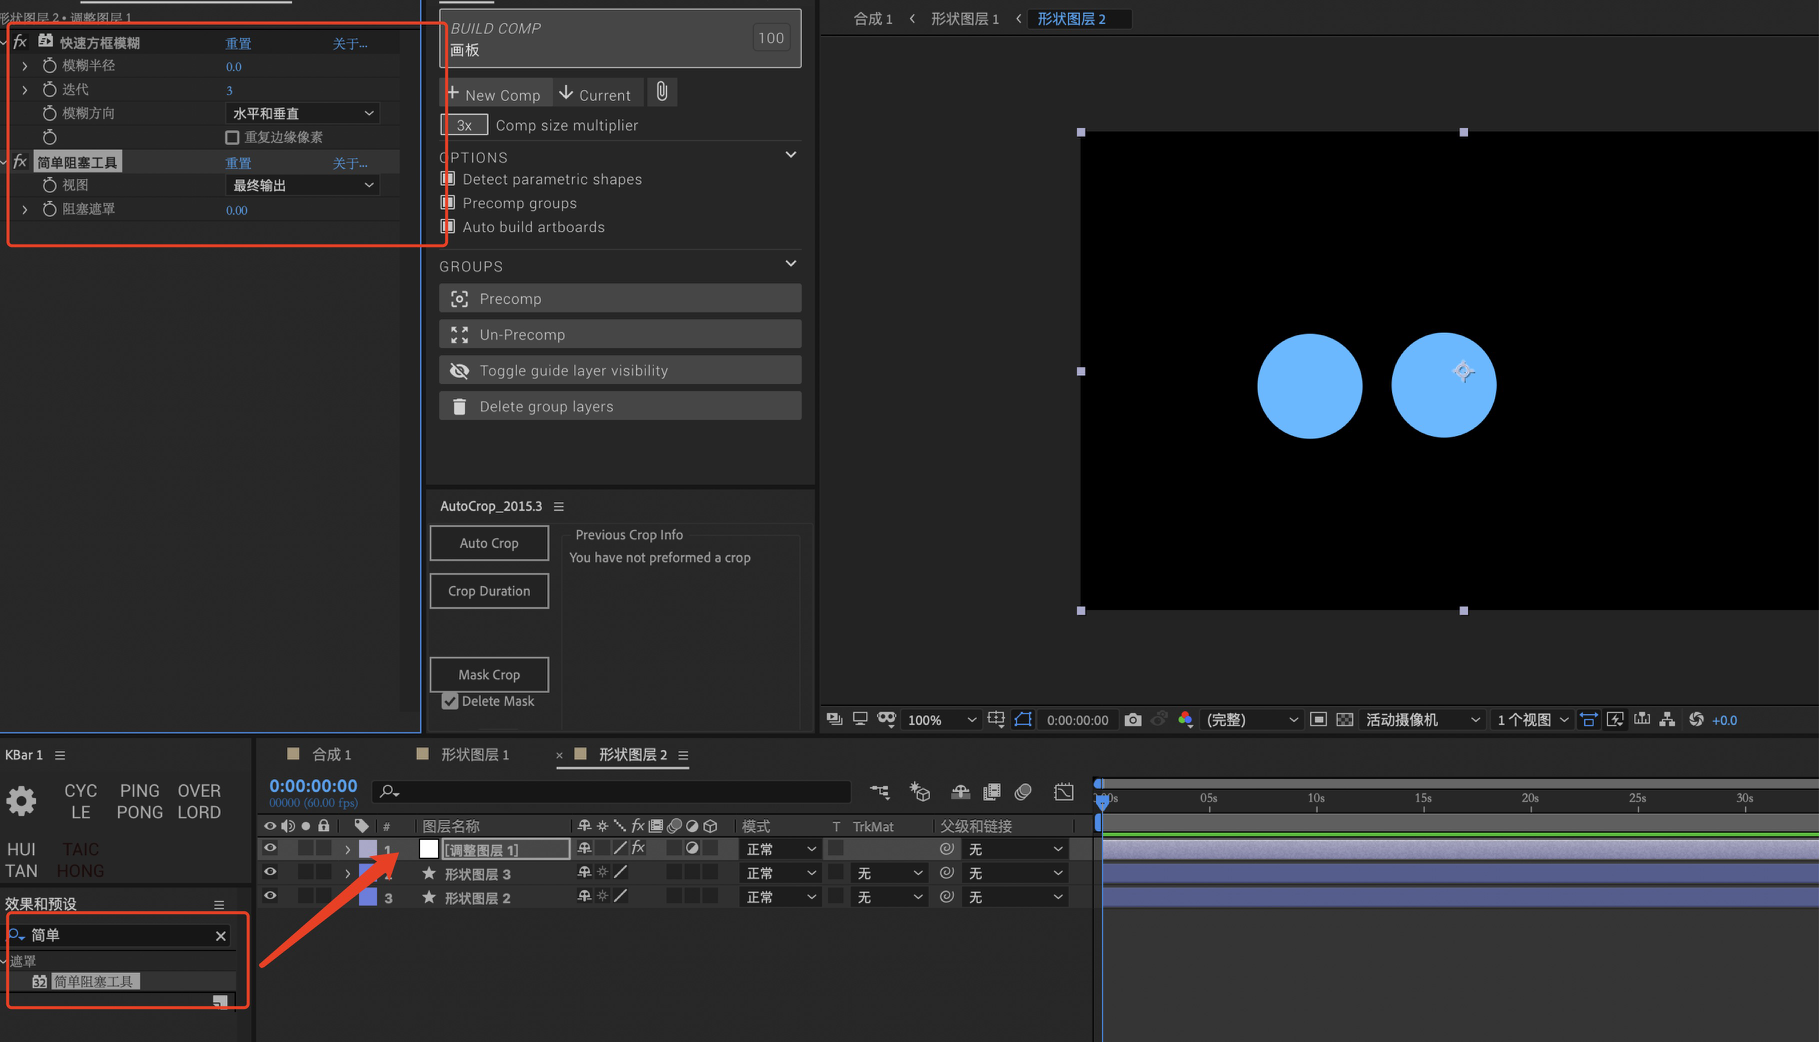Toggle hide shy layers icon

960,792
